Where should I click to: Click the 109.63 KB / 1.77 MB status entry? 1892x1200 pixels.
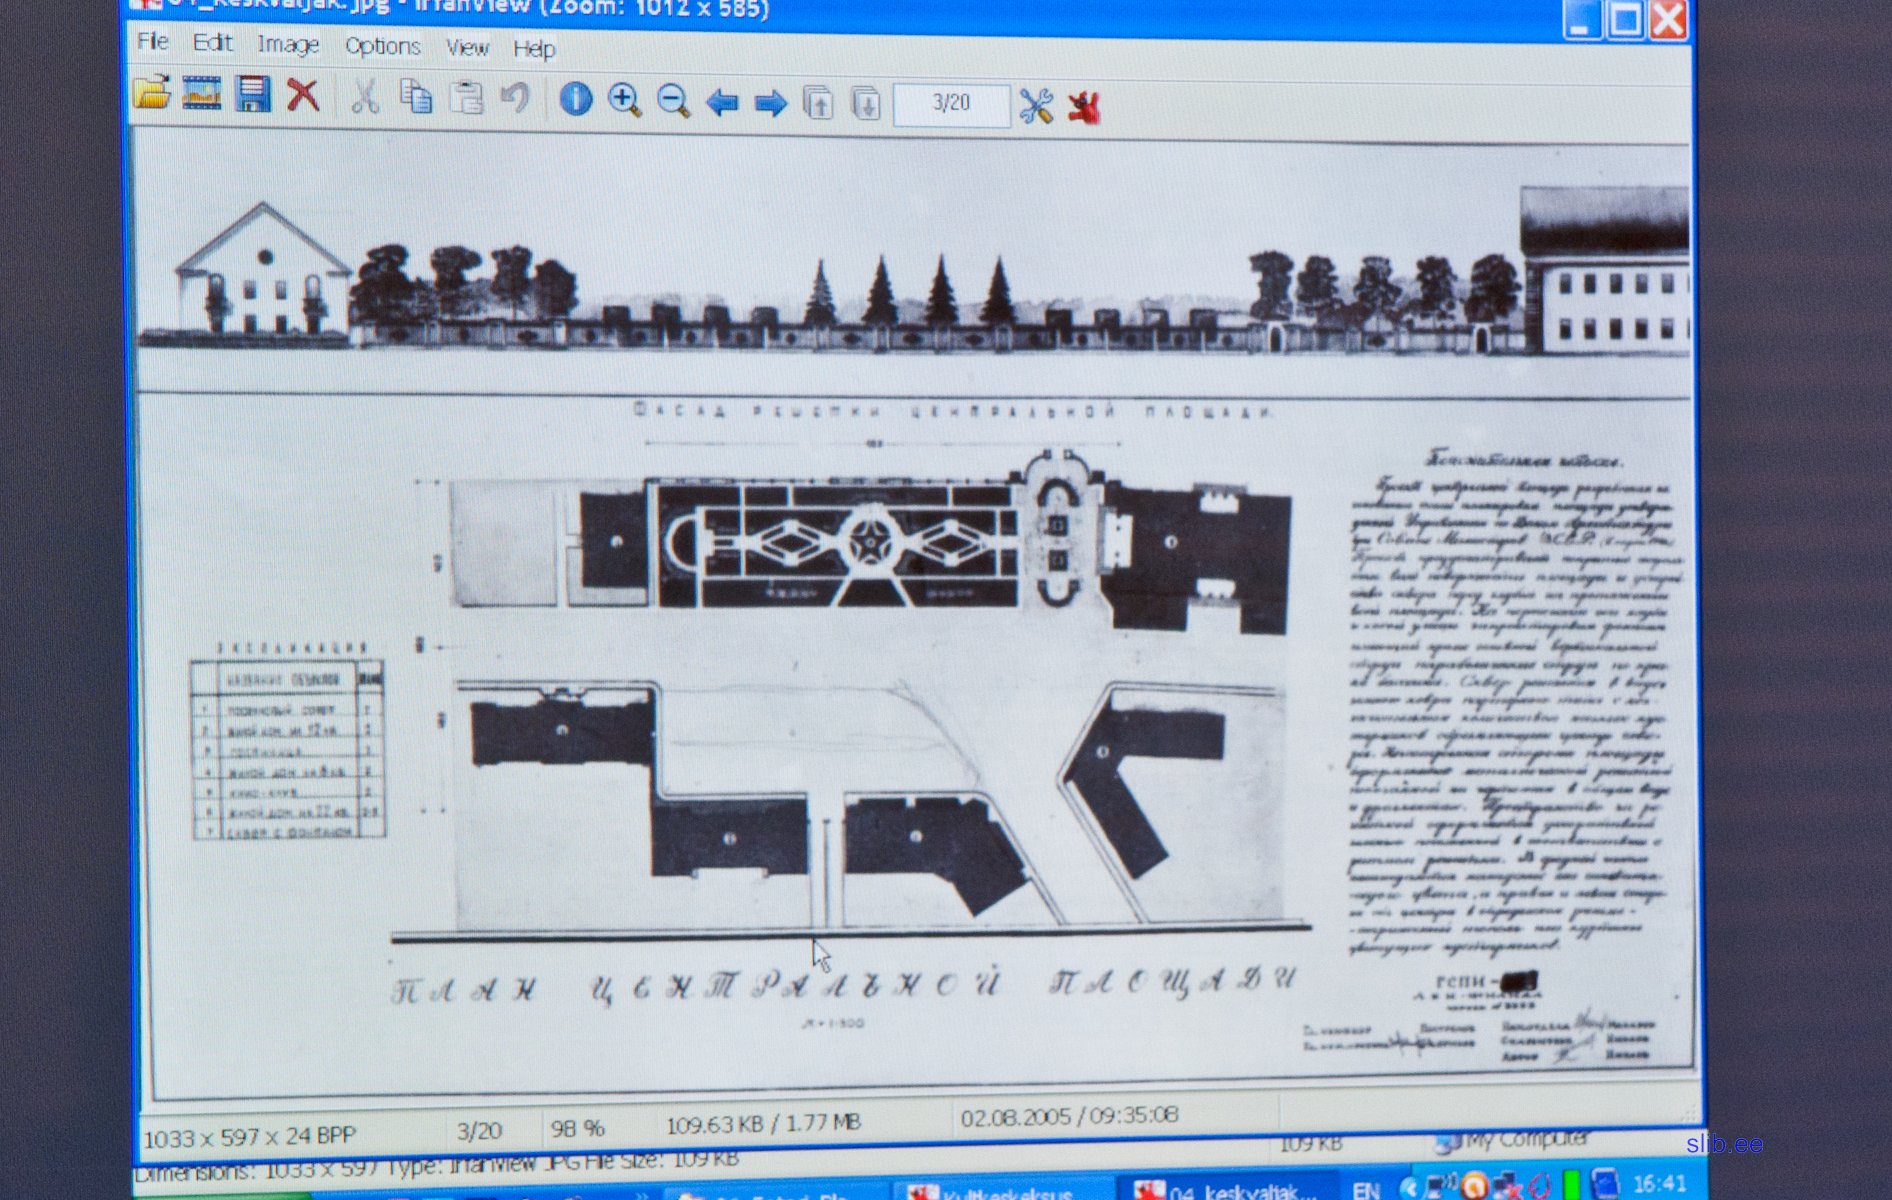(x=763, y=1124)
